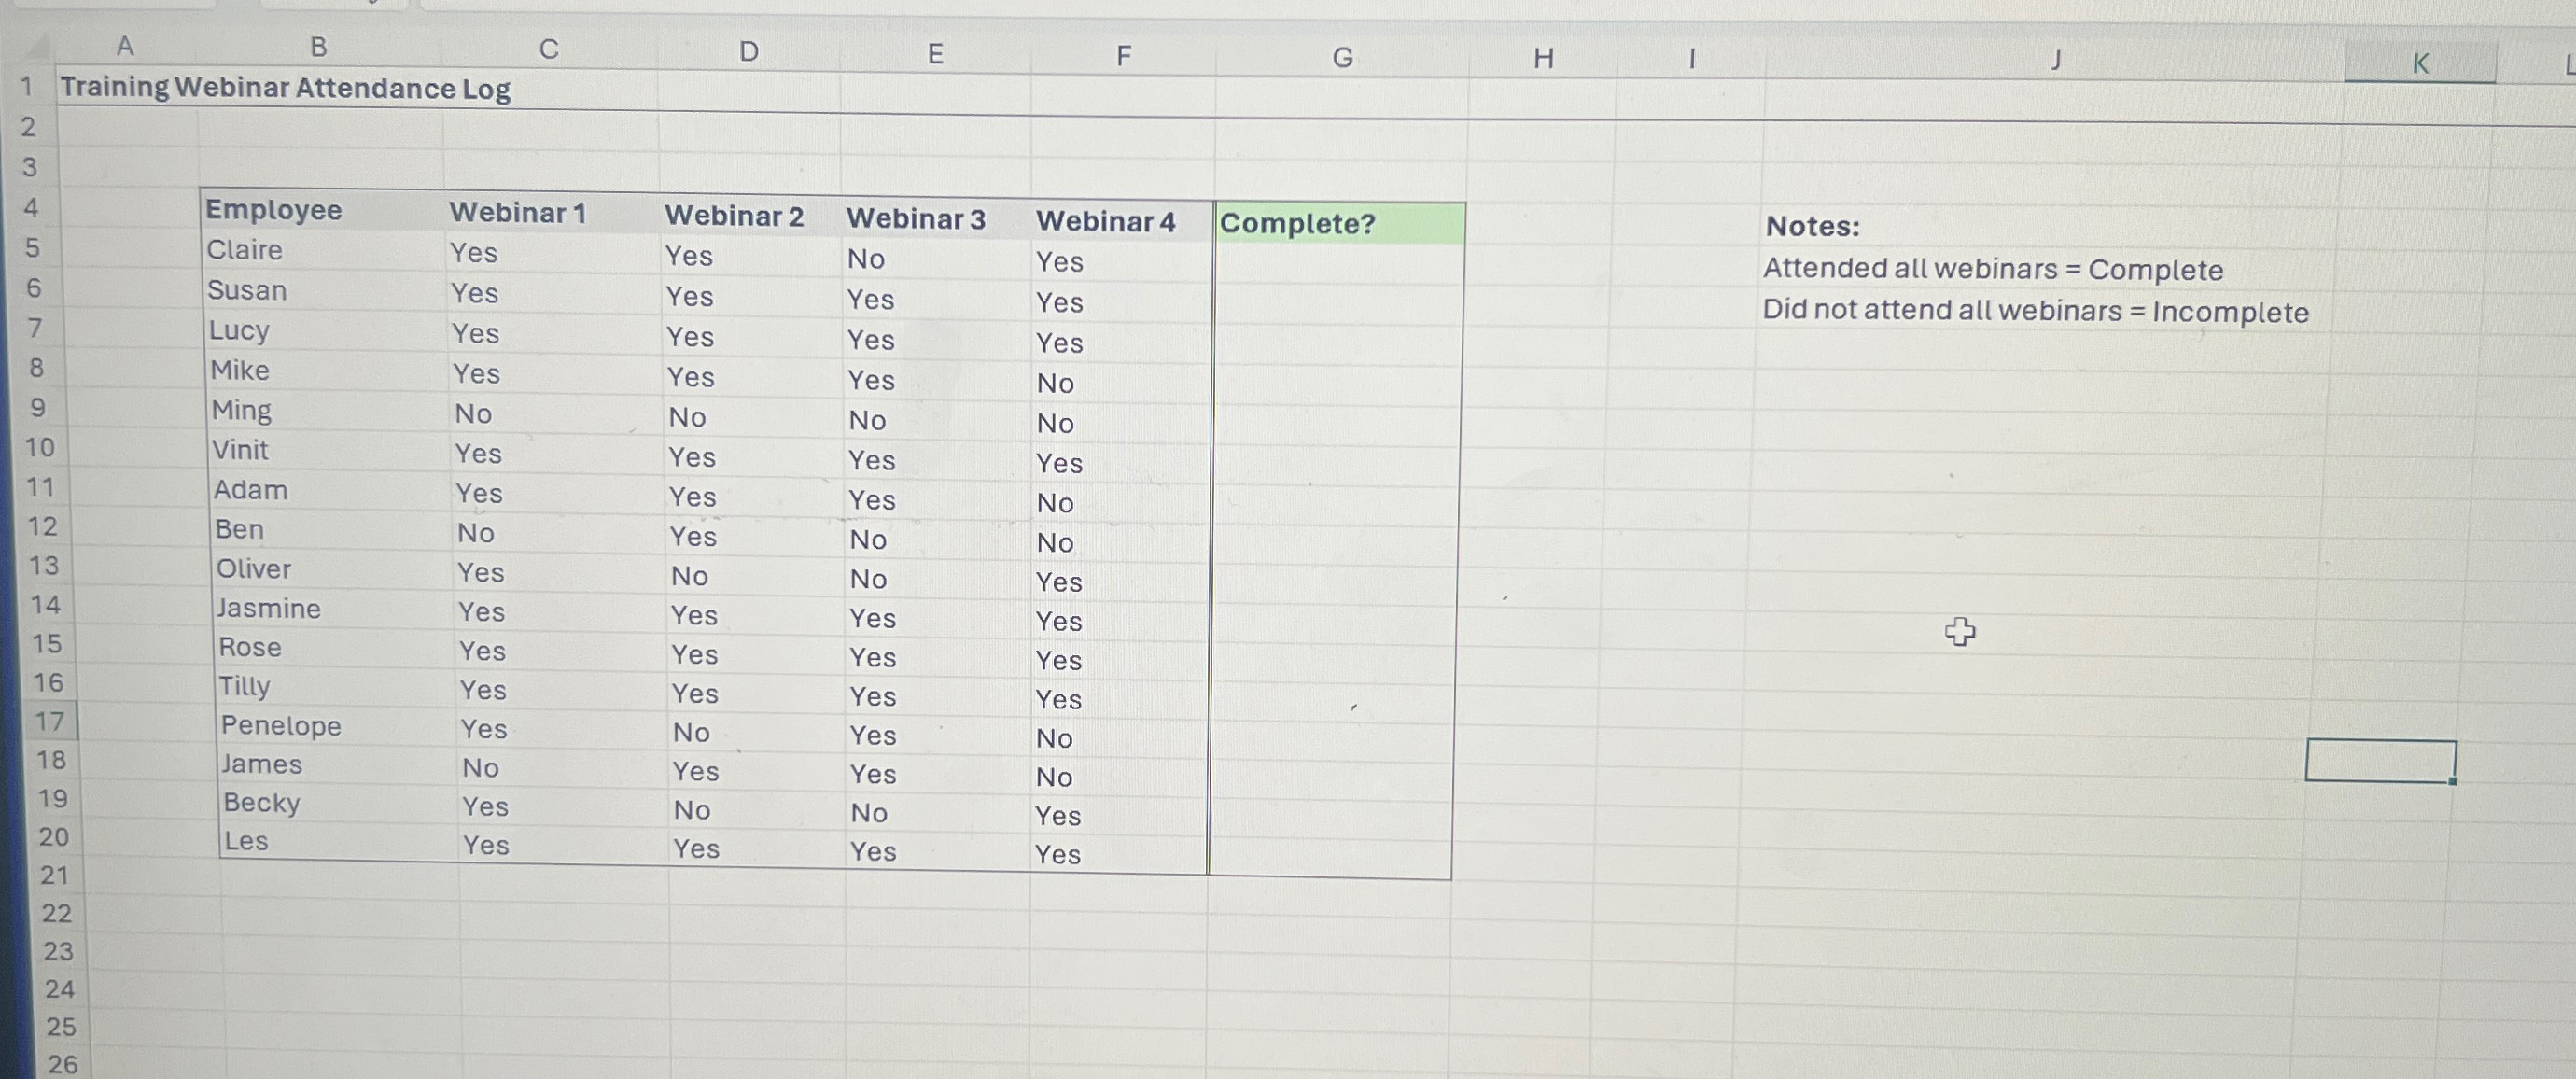Select column B header
The height and width of the screenshot is (1079, 2576).
318,47
